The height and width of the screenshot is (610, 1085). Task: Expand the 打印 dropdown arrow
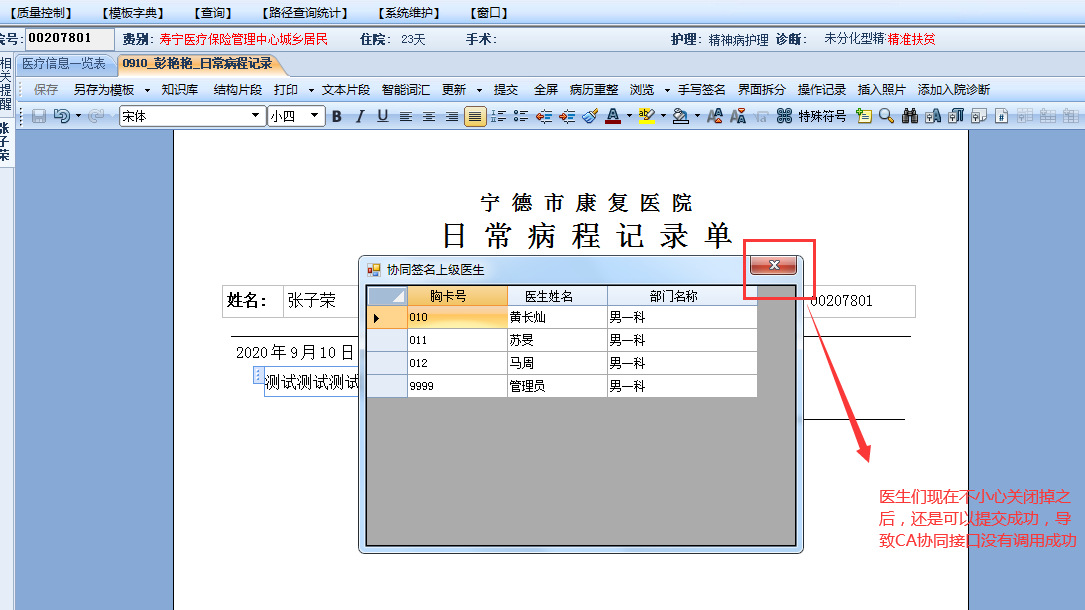pyautogui.click(x=311, y=90)
